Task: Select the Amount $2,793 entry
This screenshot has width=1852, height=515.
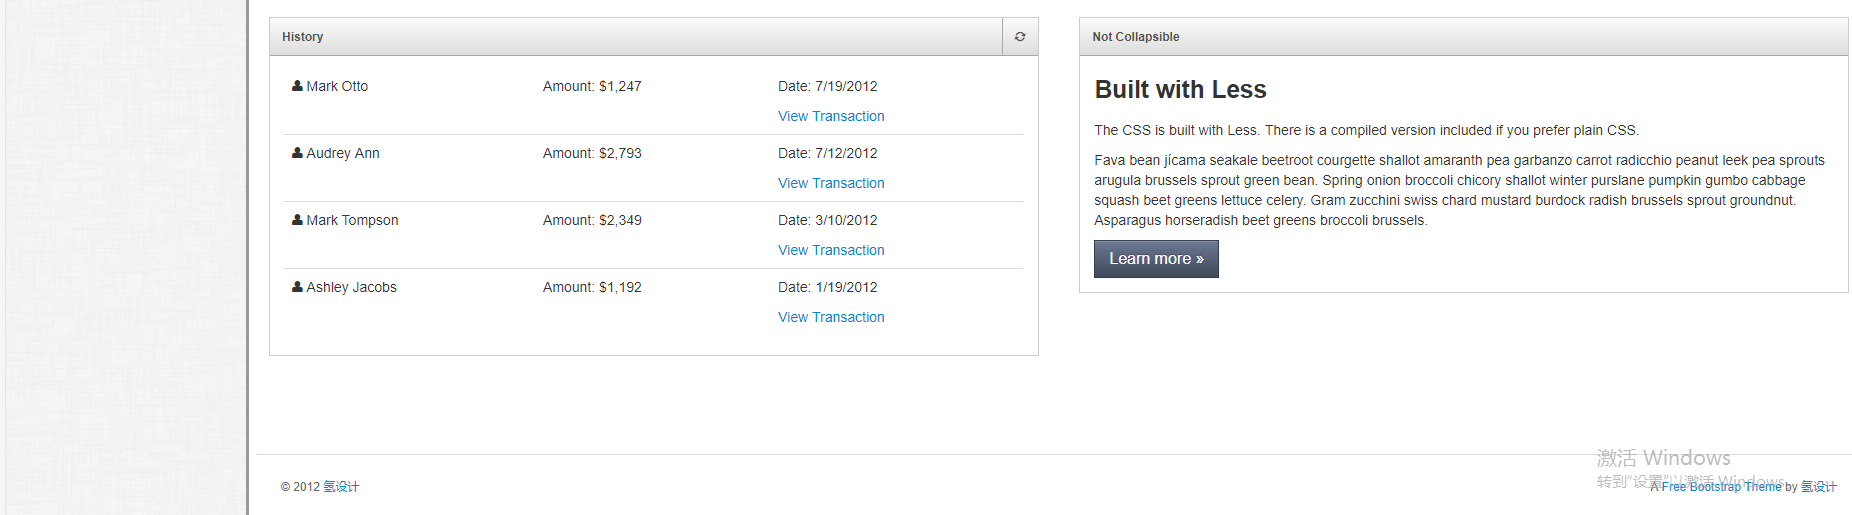Action: (x=592, y=153)
